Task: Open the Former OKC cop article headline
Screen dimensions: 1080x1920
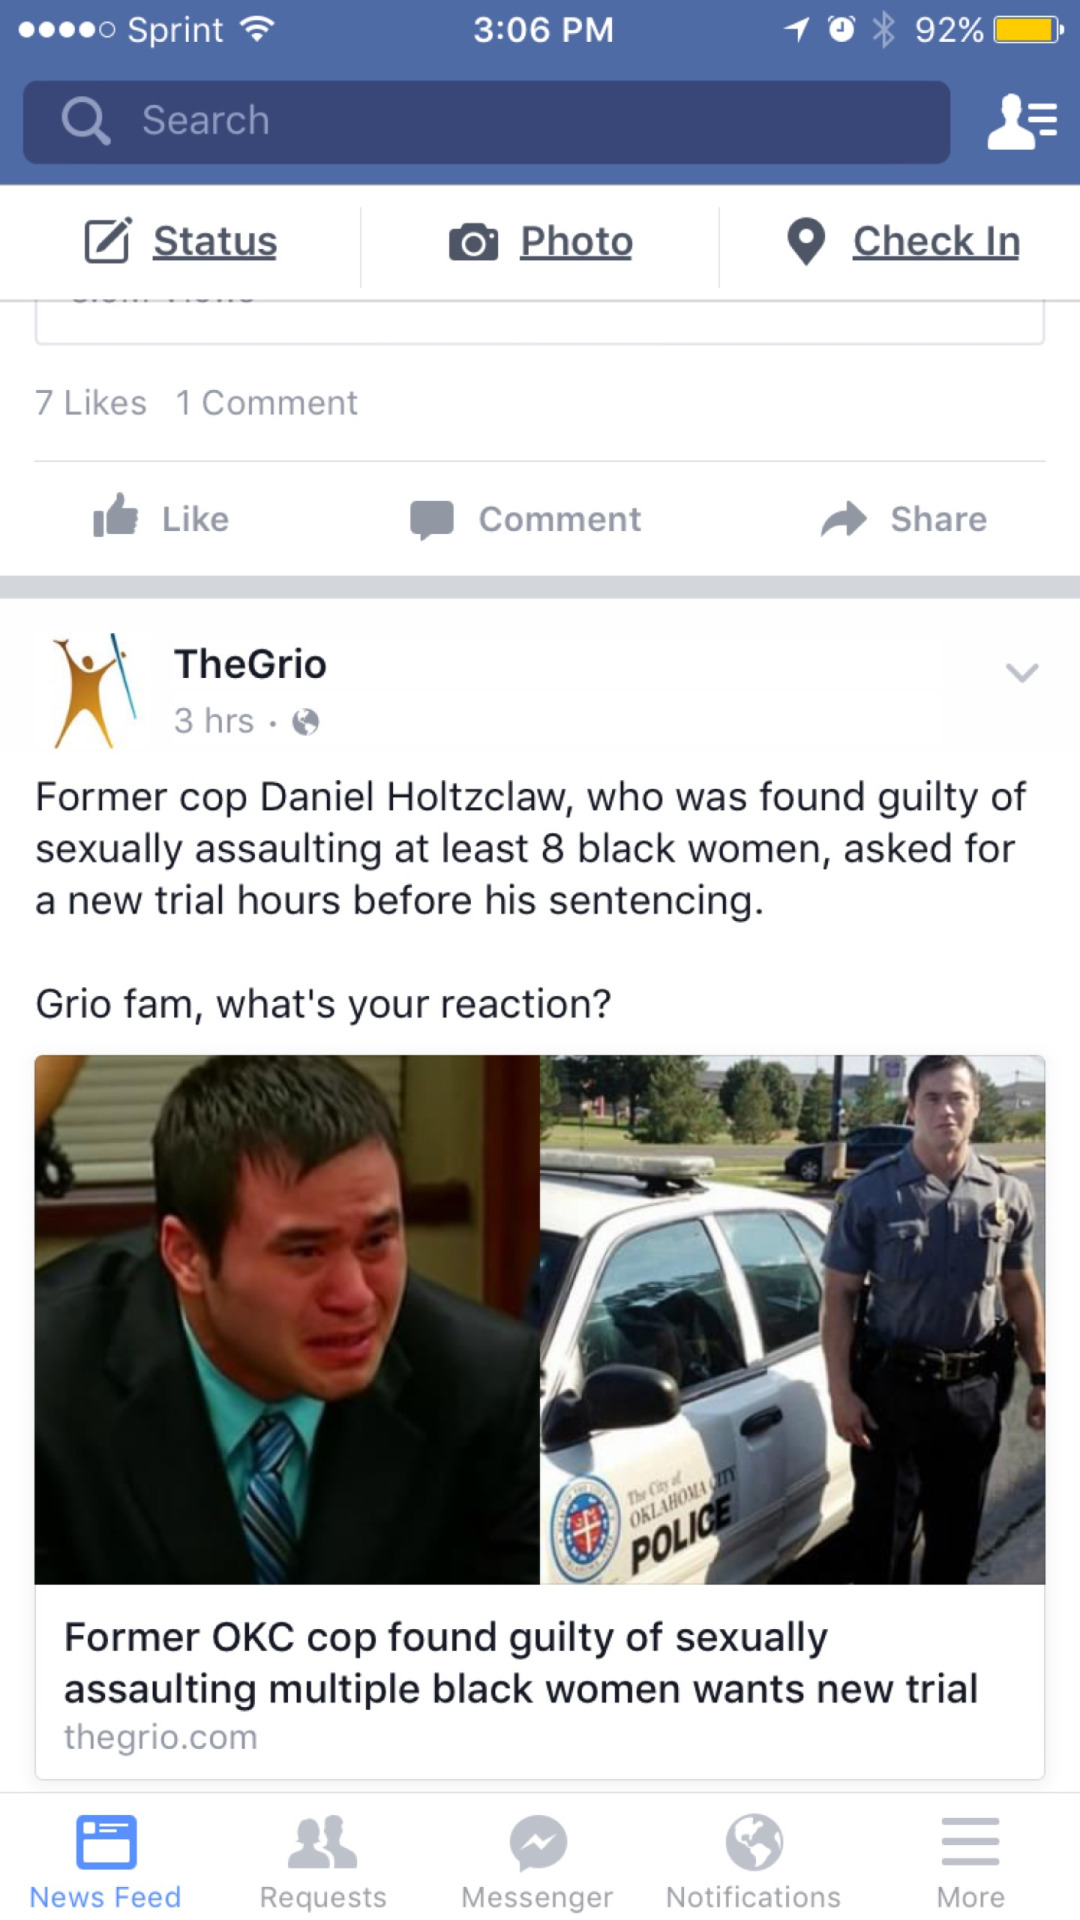Action: (521, 1663)
